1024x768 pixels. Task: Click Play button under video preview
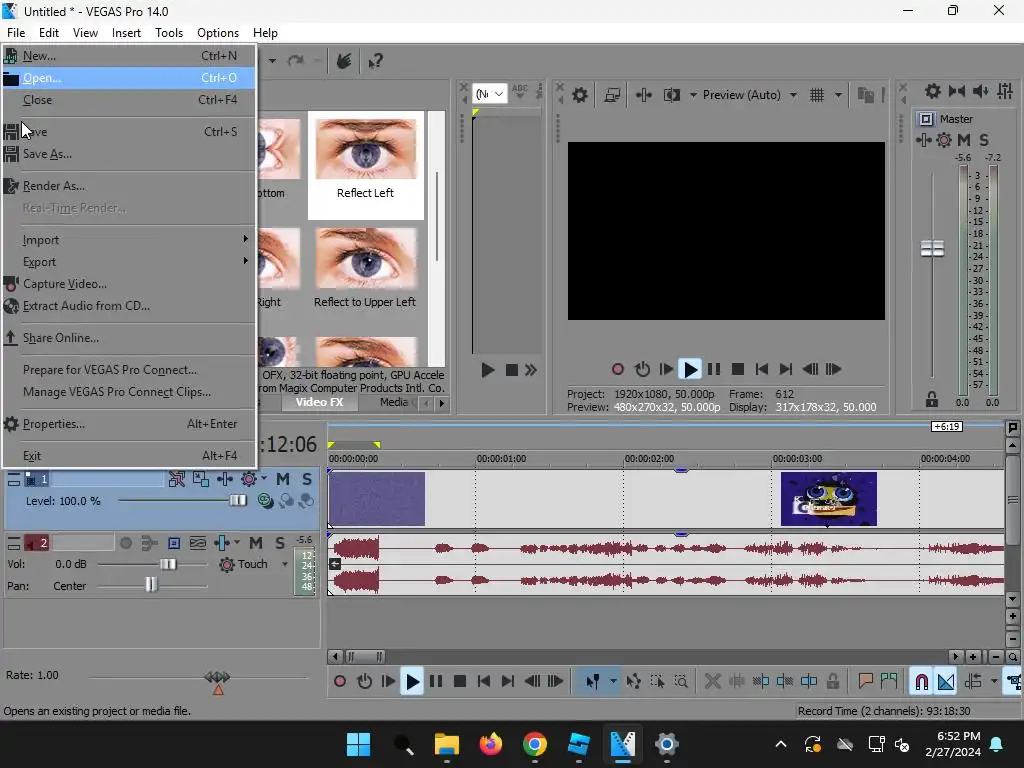690,370
